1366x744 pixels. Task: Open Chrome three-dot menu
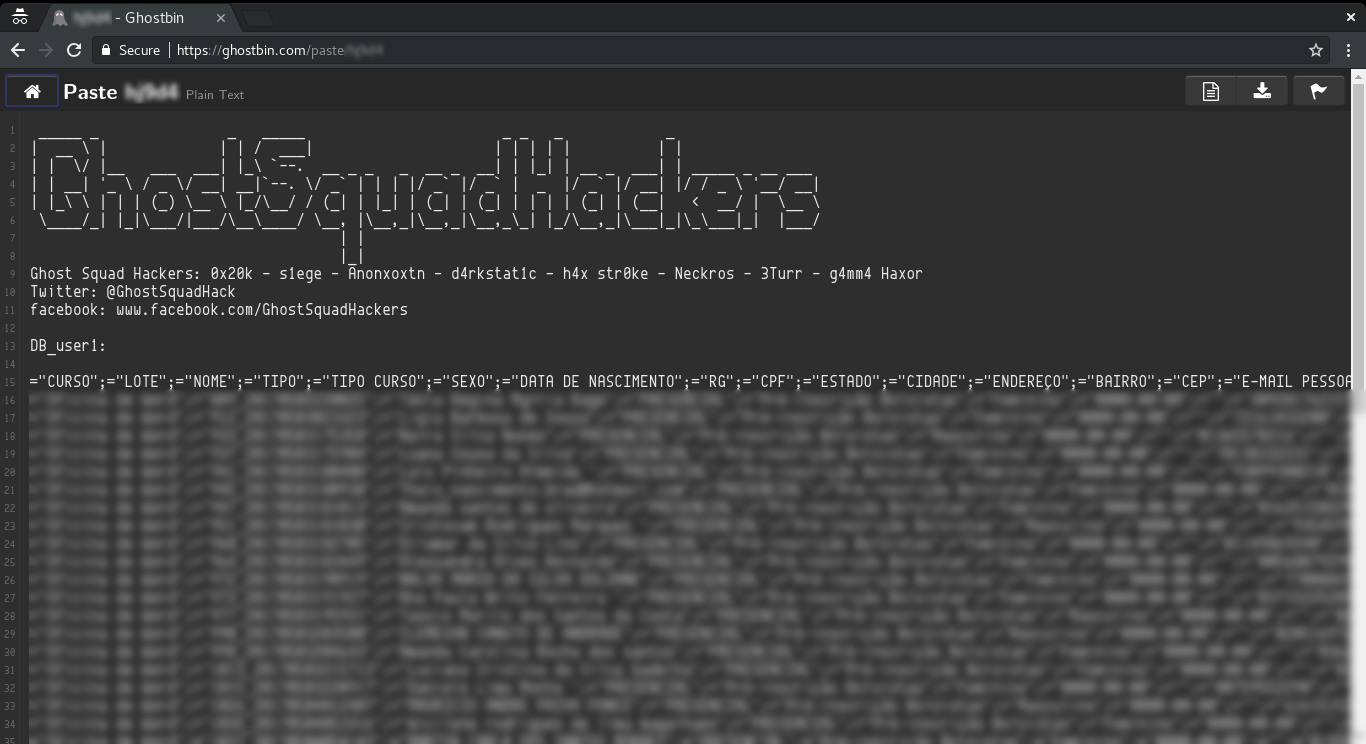click(1346, 50)
